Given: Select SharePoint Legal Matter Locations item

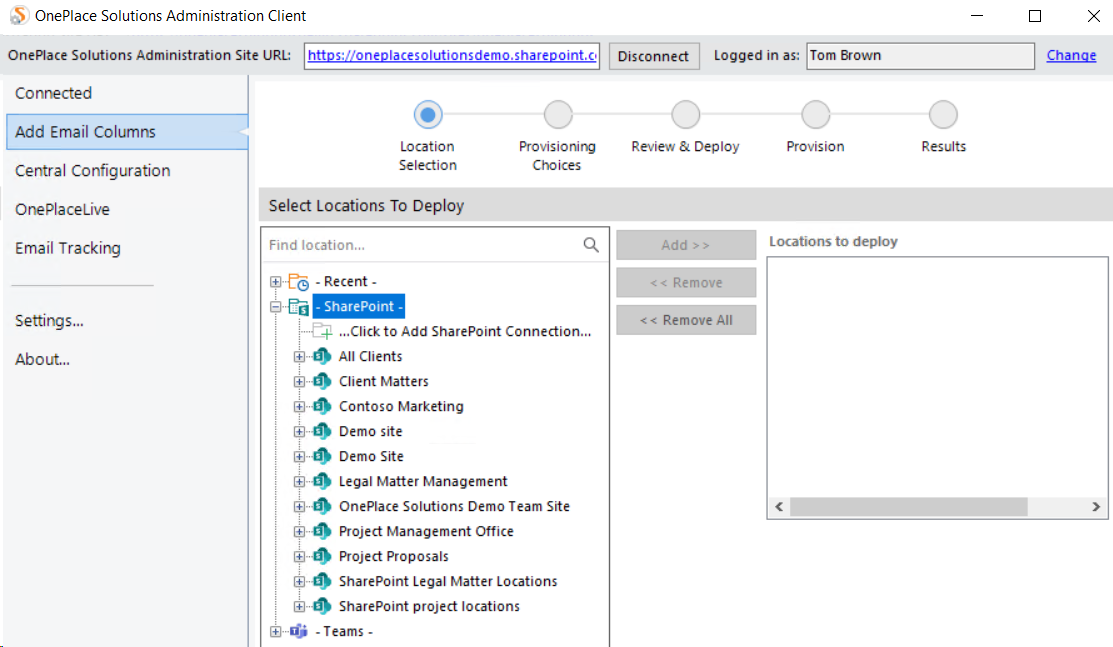Looking at the screenshot, I should coord(448,581).
